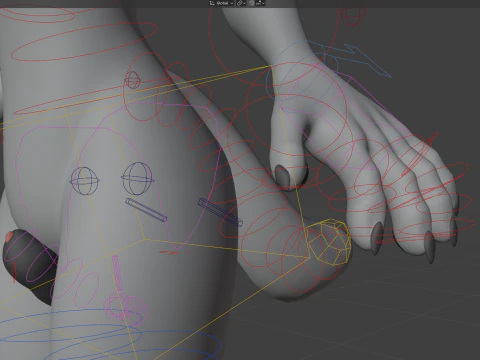
Task: Select the magenta gear-shaped control widget
Action: pos(126,308)
